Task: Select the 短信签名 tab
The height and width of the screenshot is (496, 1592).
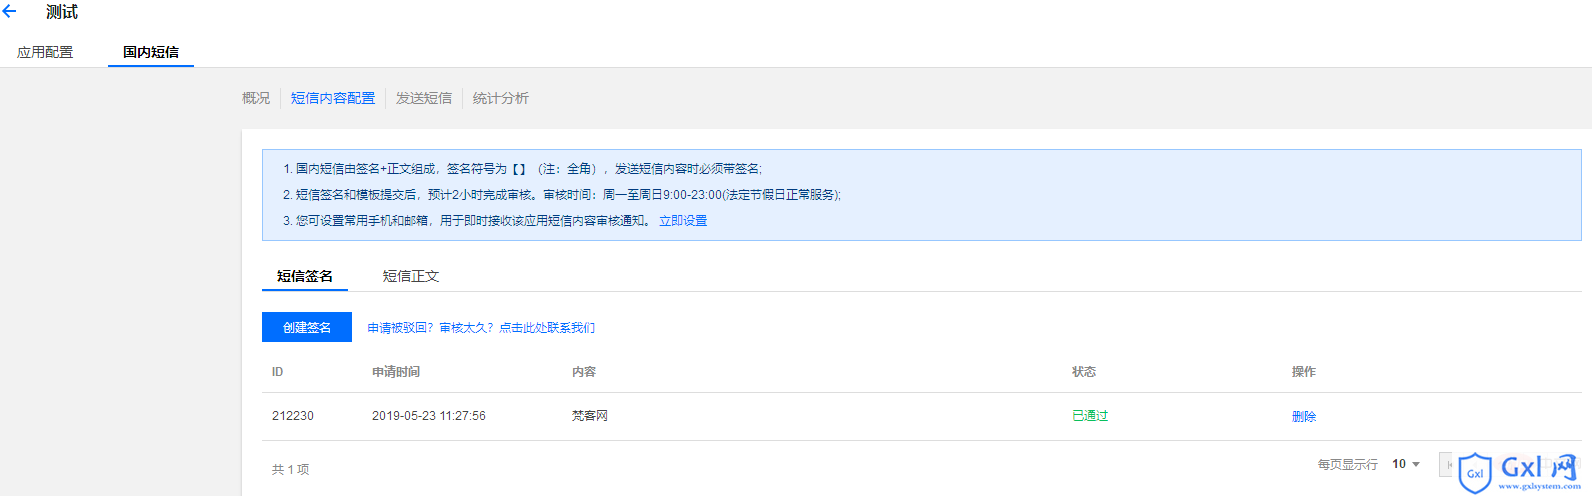Action: pyautogui.click(x=305, y=276)
